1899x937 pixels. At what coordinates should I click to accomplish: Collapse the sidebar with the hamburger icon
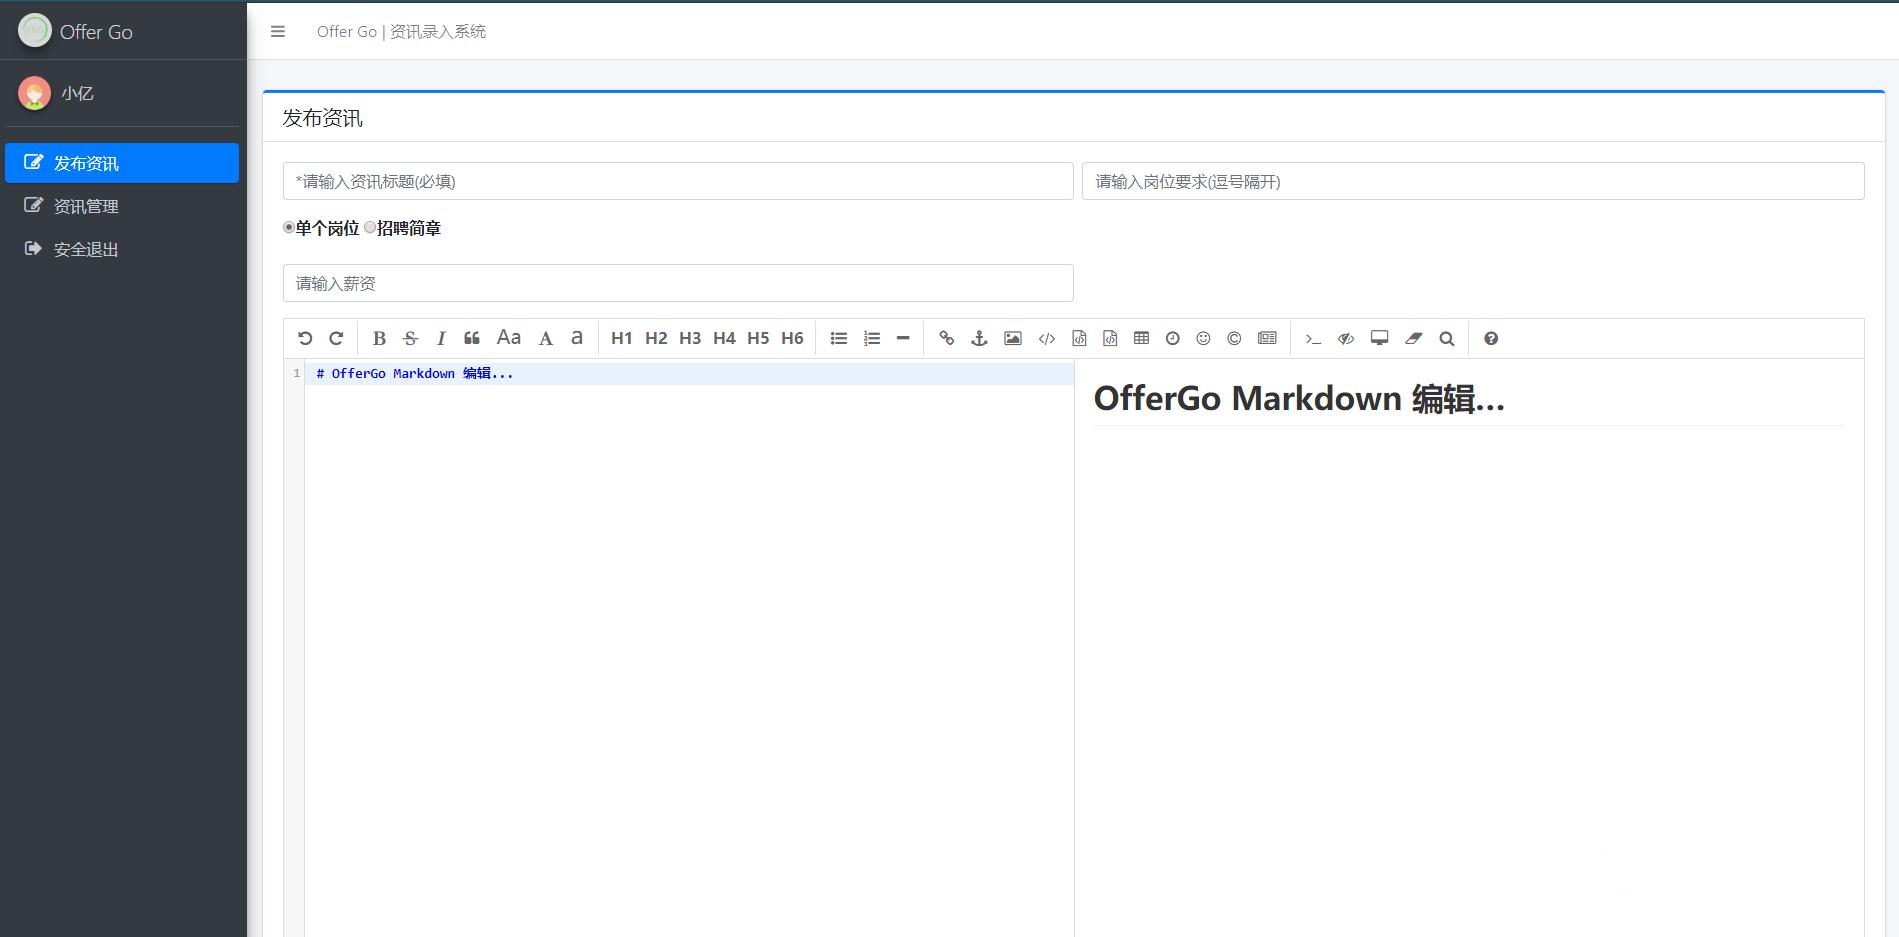click(278, 32)
